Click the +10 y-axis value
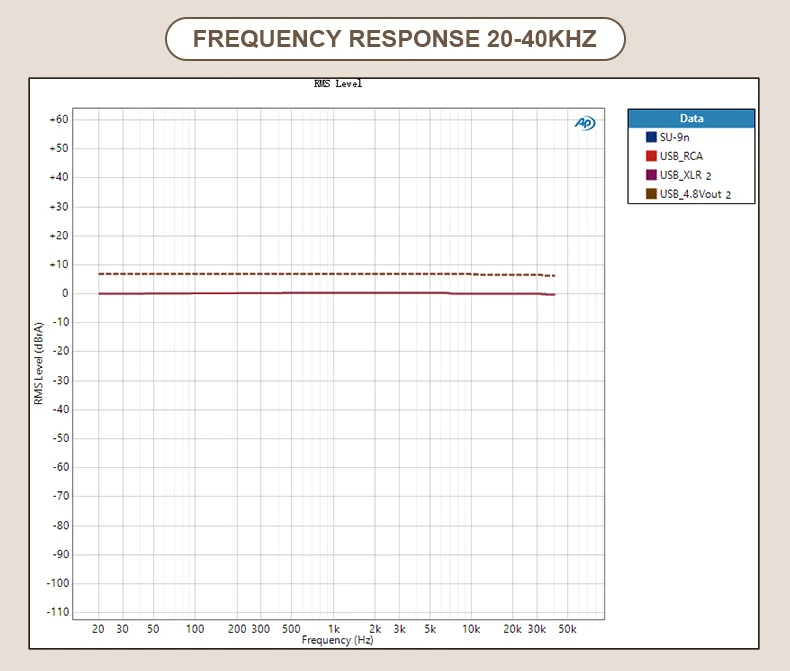This screenshot has width=790, height=671. point(58,264)
